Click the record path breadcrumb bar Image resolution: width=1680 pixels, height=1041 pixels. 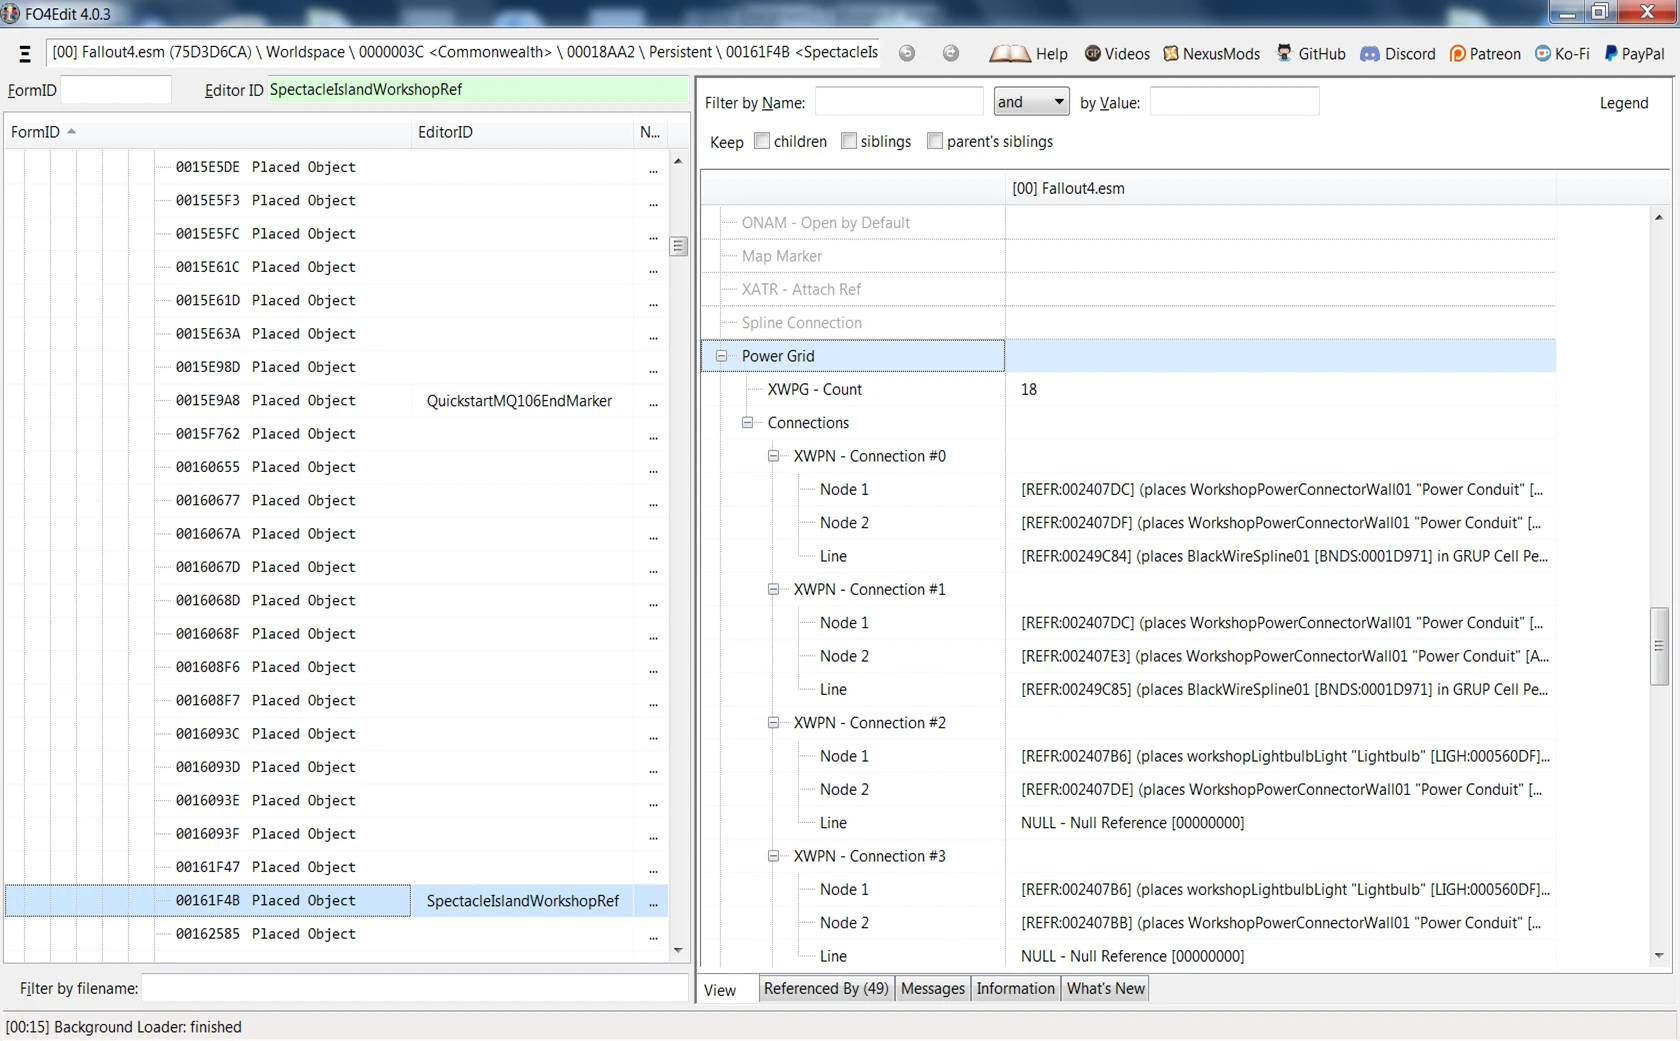click(x=464, y=53)
